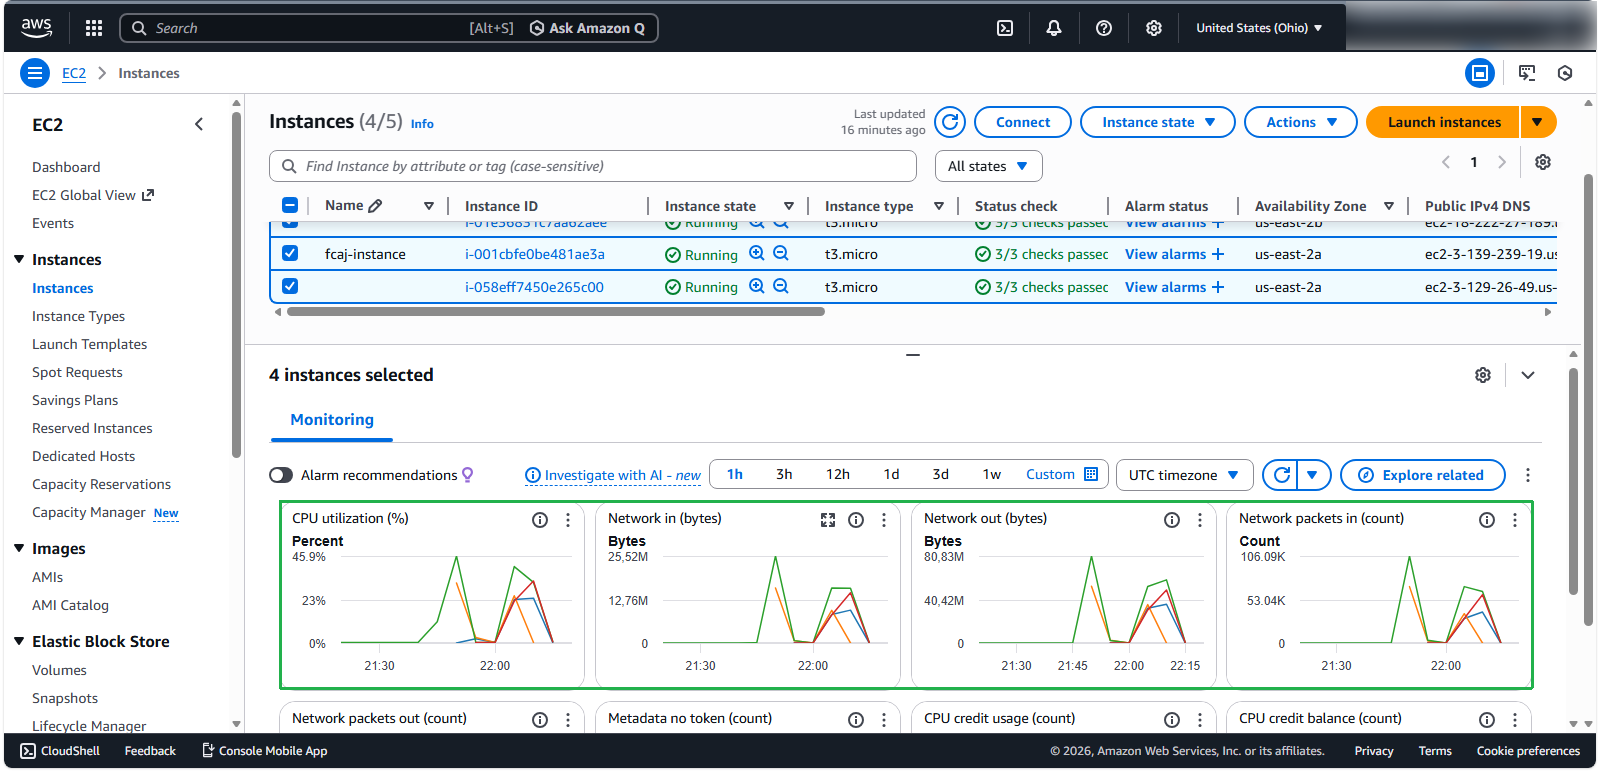This screenshot has width=1600, height=772.
Task: Show Network out info icon
Action: [x=1172, y=520]
